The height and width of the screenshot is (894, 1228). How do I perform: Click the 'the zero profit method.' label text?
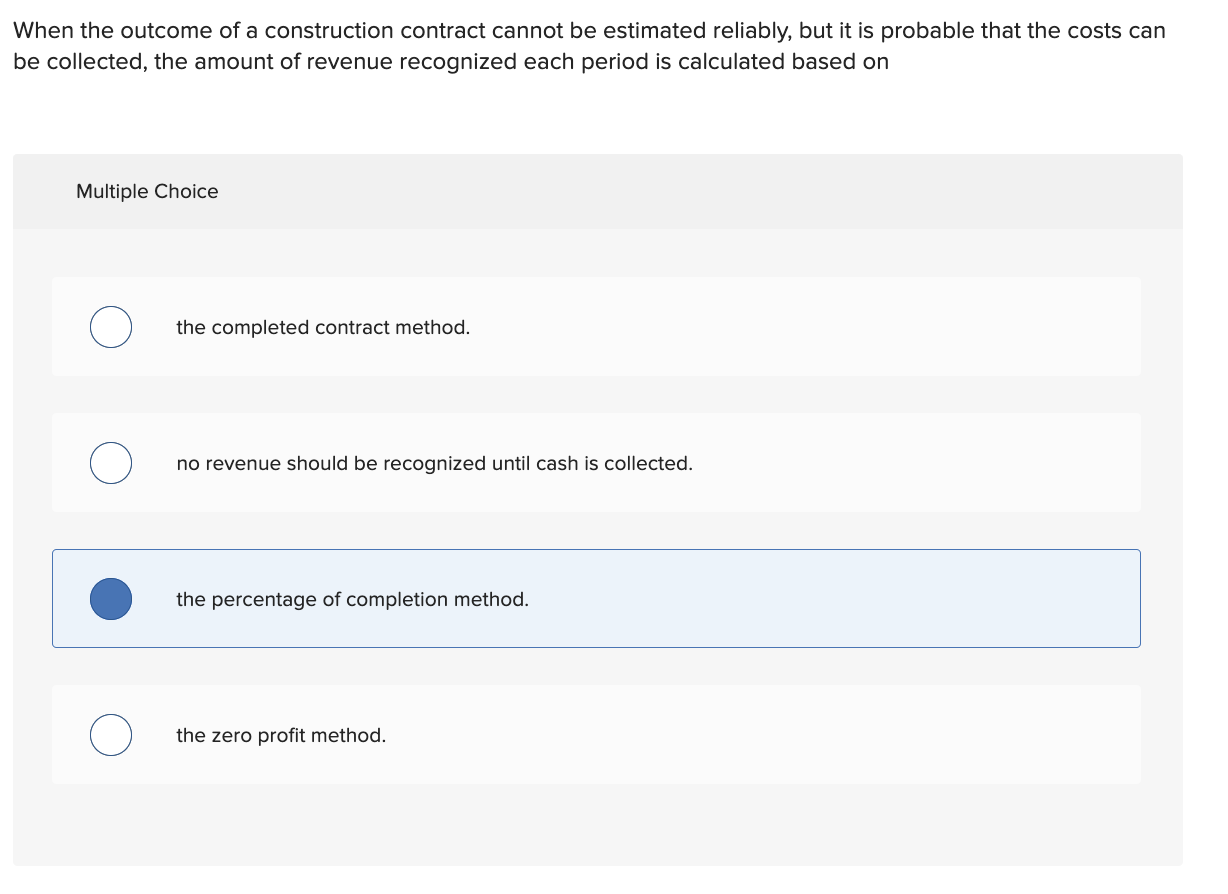[x=281, y=735]
